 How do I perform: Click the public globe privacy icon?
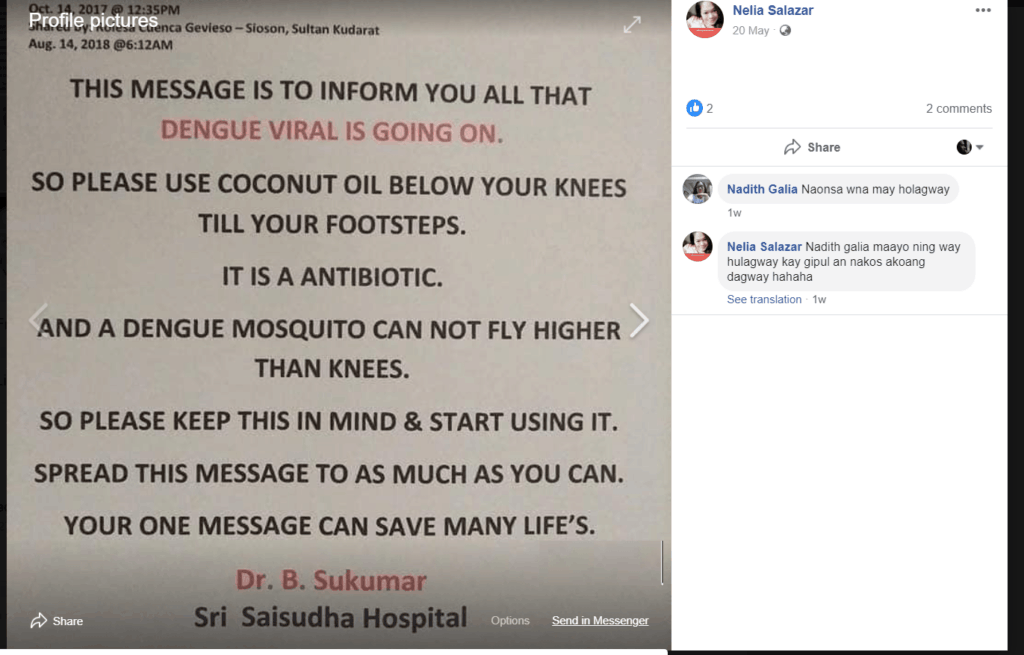785,31
